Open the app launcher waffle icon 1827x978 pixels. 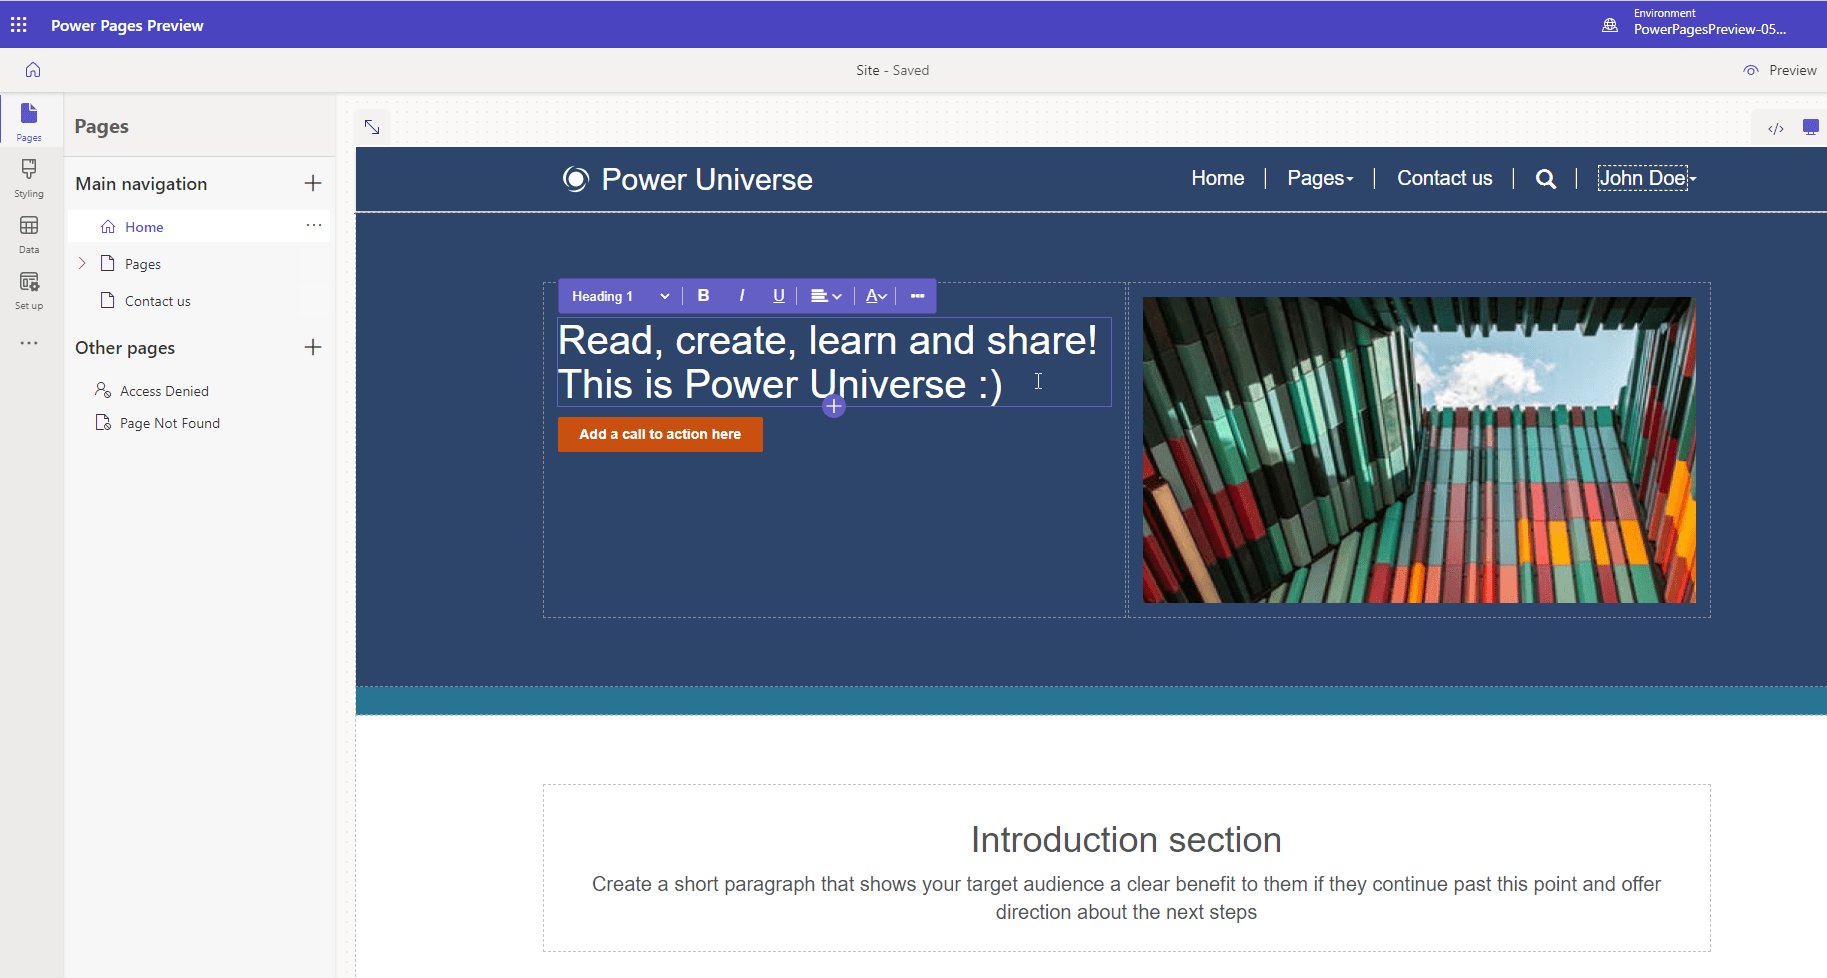(x=19, y=24)
